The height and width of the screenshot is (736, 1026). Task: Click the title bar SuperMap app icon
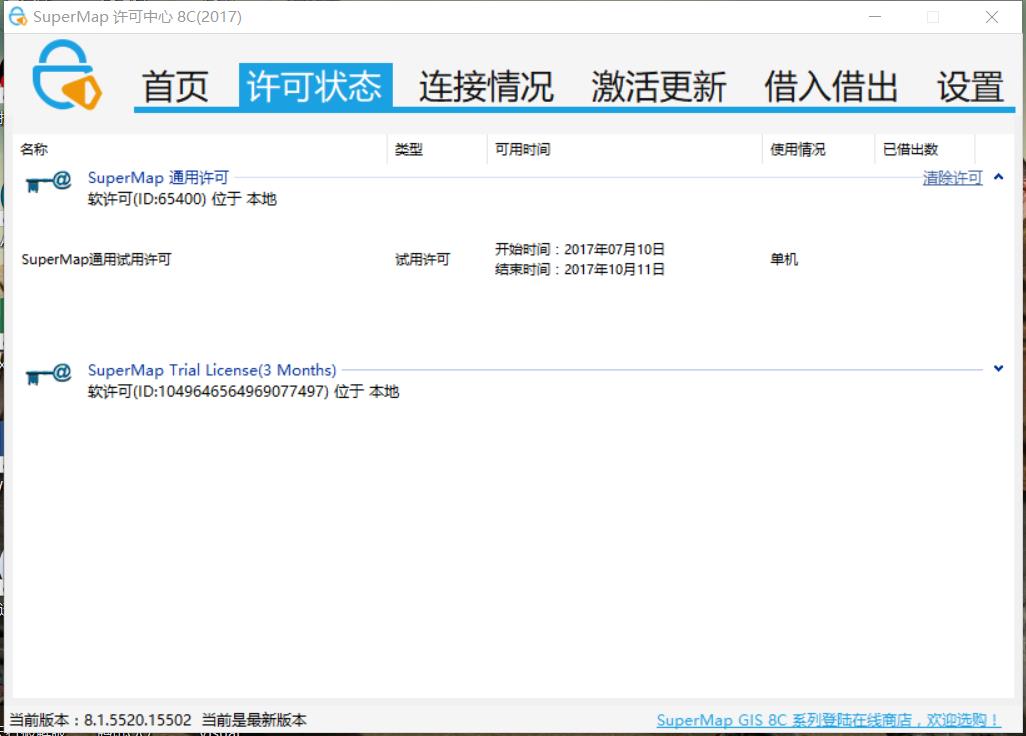tap(18, 16)
